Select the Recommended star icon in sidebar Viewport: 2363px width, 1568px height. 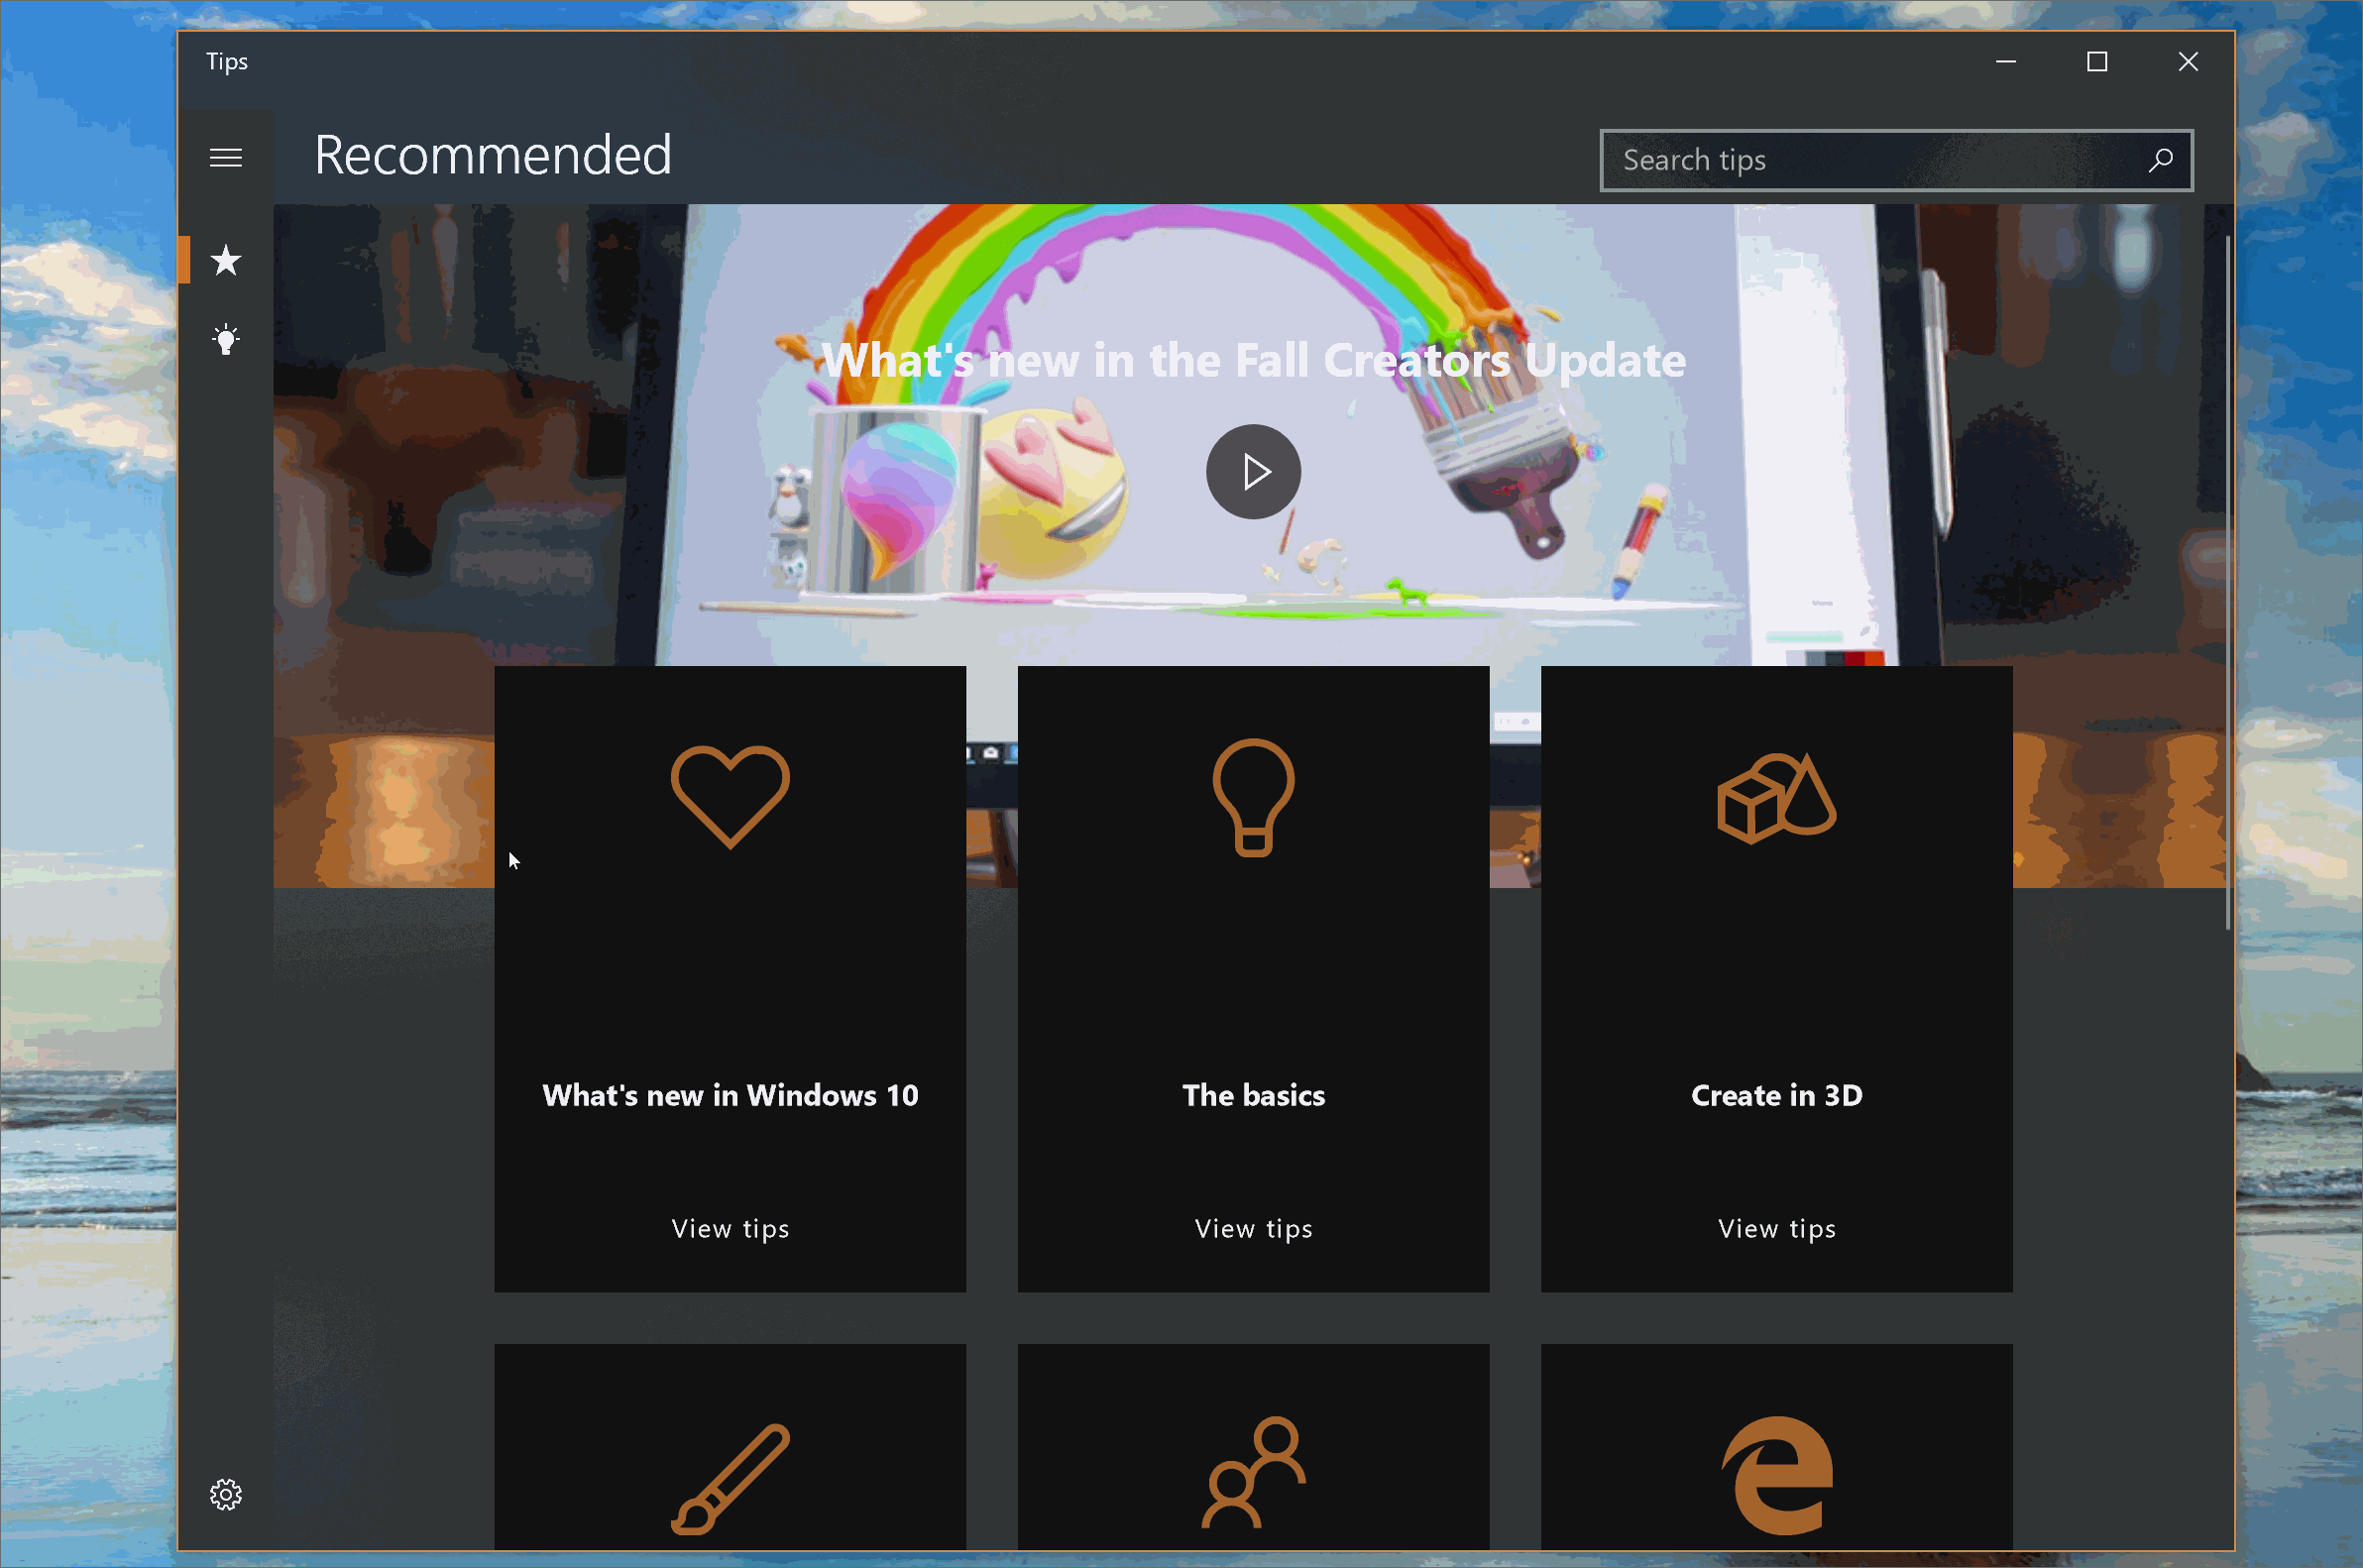(x=226, y=260)
